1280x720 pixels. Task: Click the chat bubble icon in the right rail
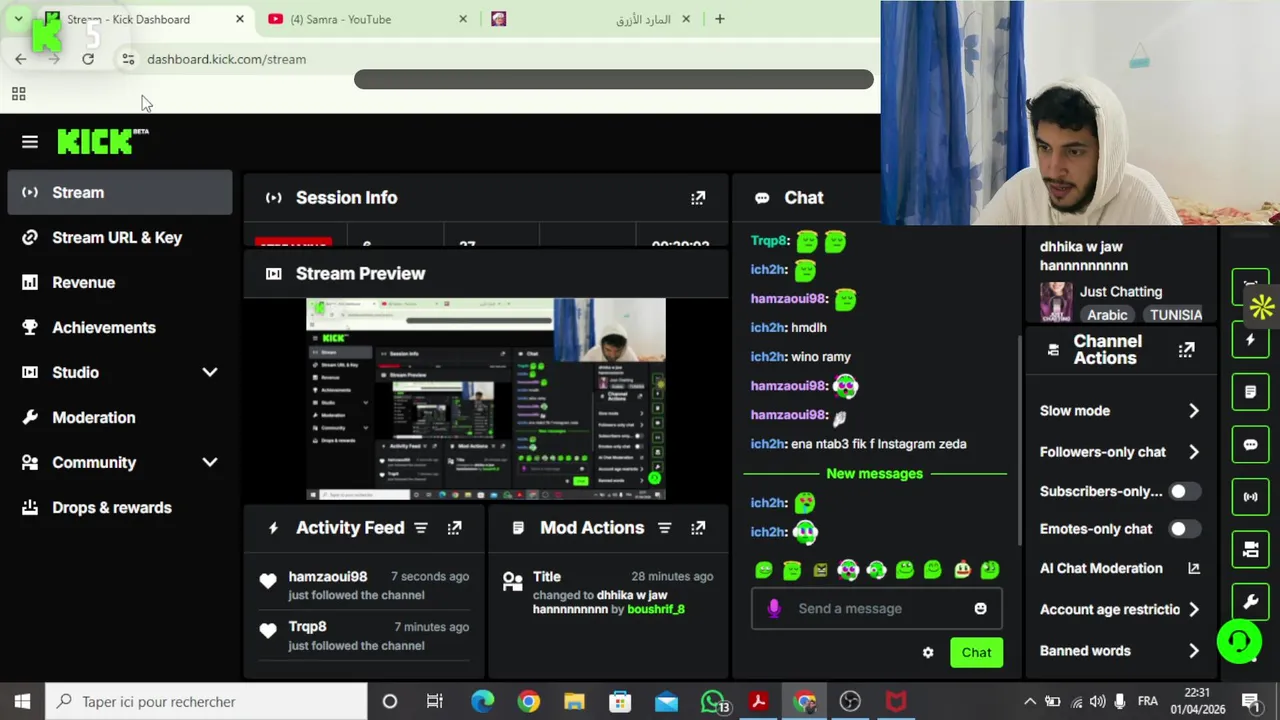tap(1250, 445)
